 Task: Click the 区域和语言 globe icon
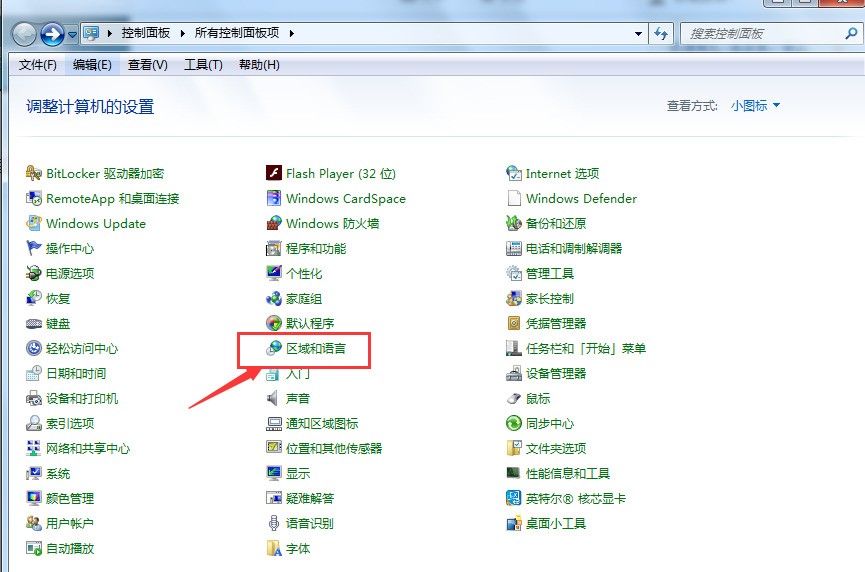click(274, 348)
